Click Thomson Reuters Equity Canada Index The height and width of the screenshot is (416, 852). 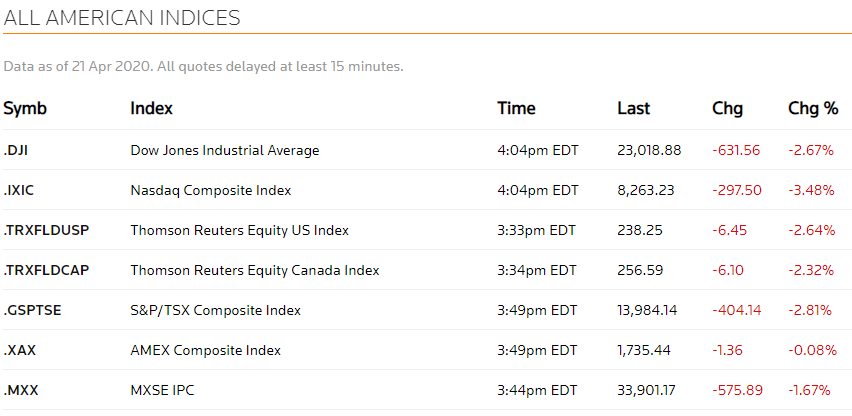(255, 270)
